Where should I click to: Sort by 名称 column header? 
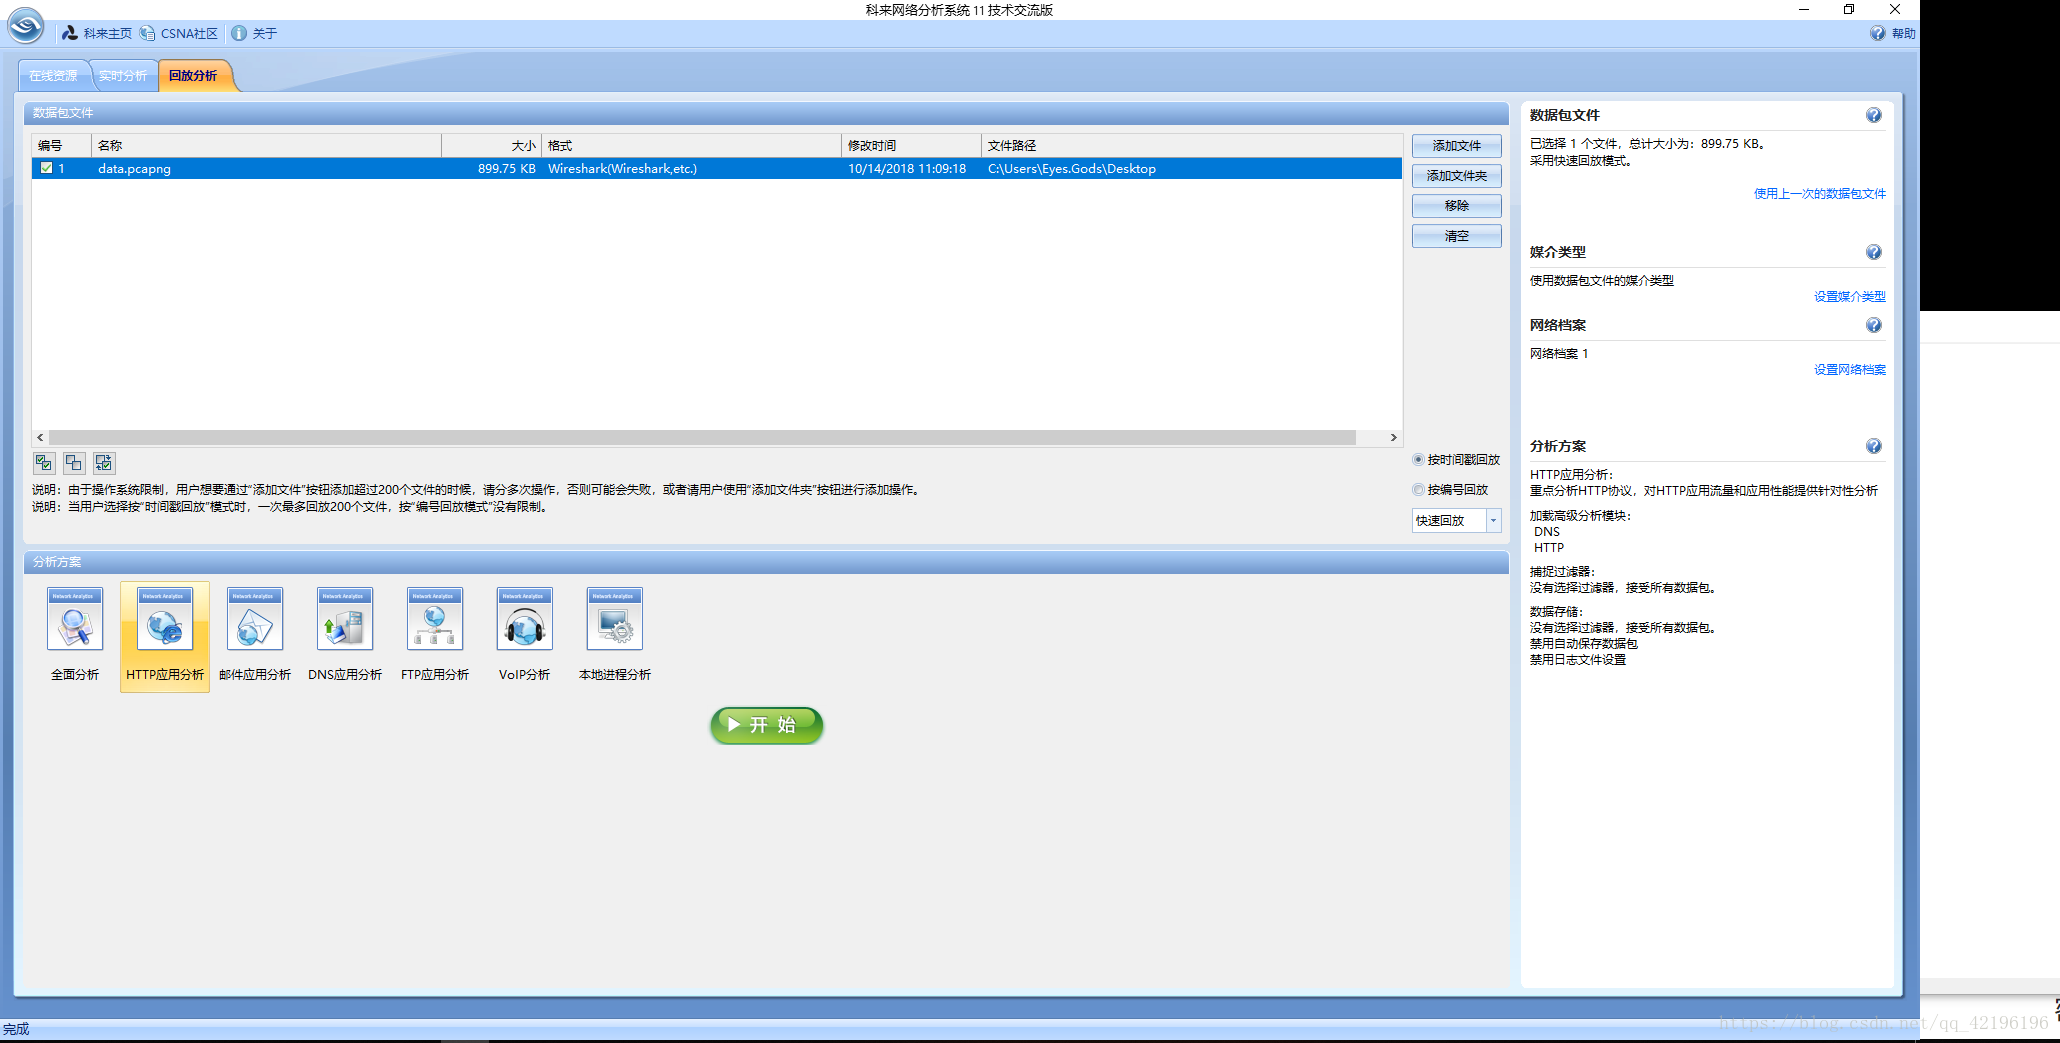266,145
